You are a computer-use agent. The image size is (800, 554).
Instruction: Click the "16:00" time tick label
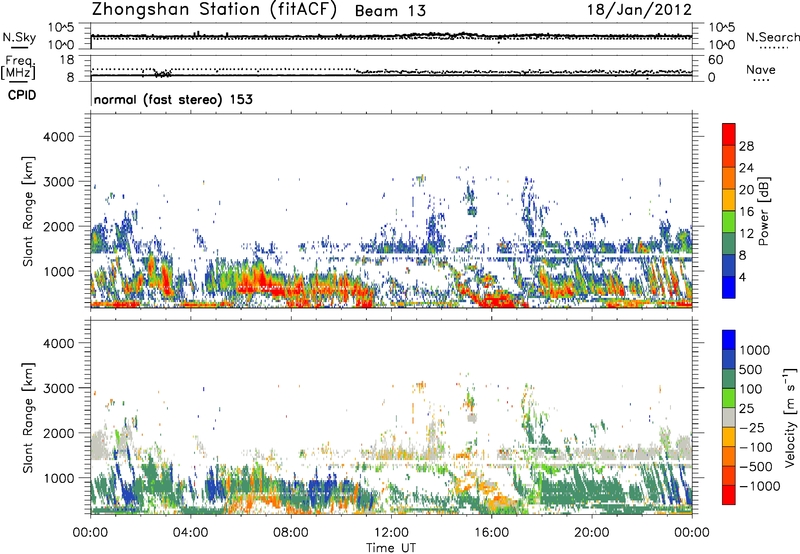[x=491, y=533]
